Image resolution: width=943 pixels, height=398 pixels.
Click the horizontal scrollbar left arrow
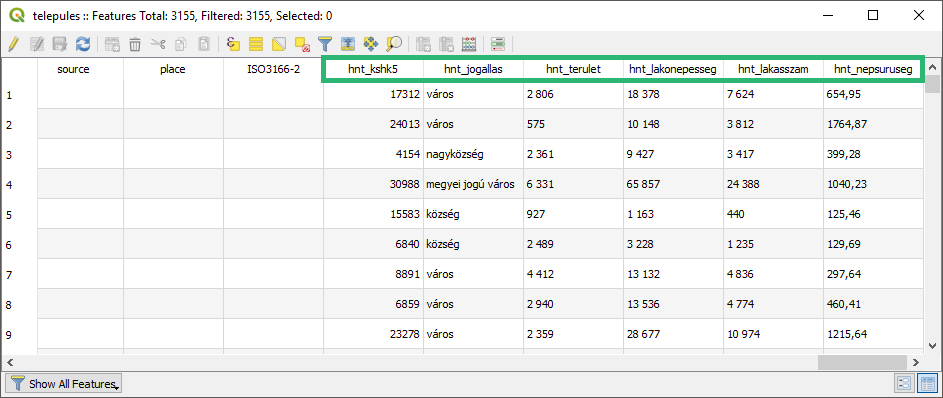[x=9, y=362]
